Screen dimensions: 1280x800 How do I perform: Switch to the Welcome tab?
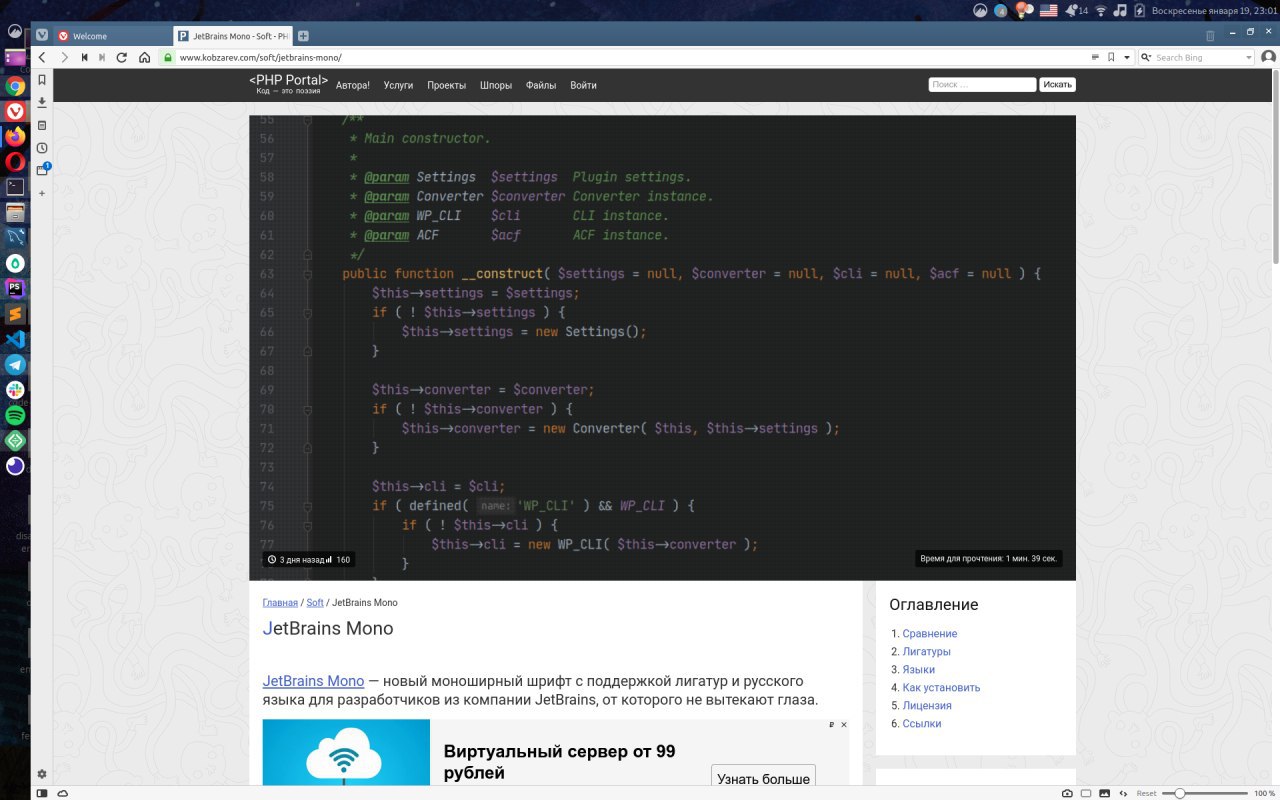pyautogui.click(x=112, y=36)
